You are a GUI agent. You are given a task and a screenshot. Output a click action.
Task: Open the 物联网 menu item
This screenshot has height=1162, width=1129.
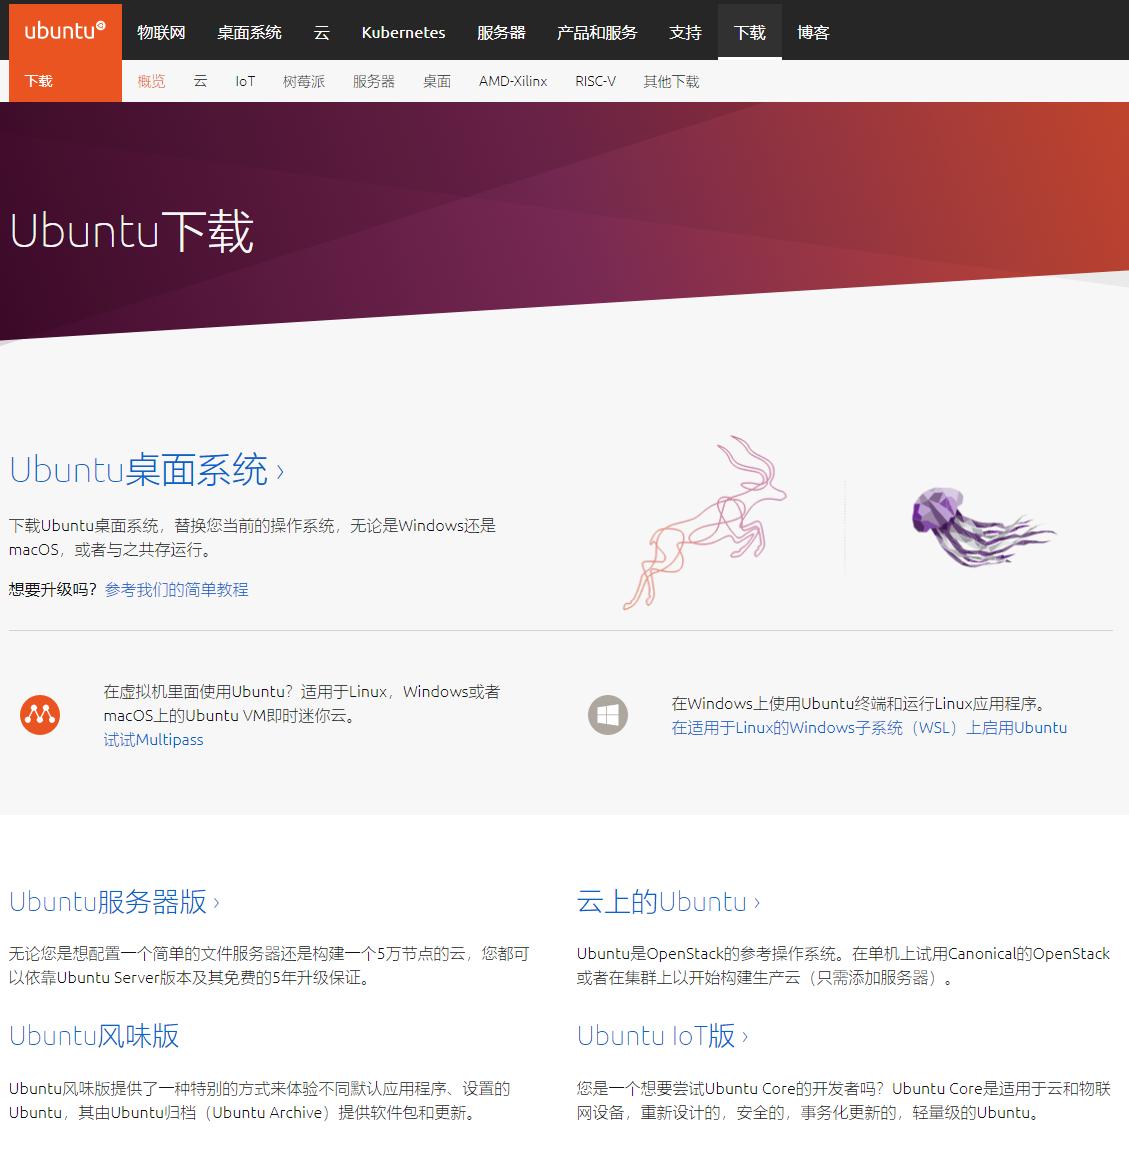[162, 31]
